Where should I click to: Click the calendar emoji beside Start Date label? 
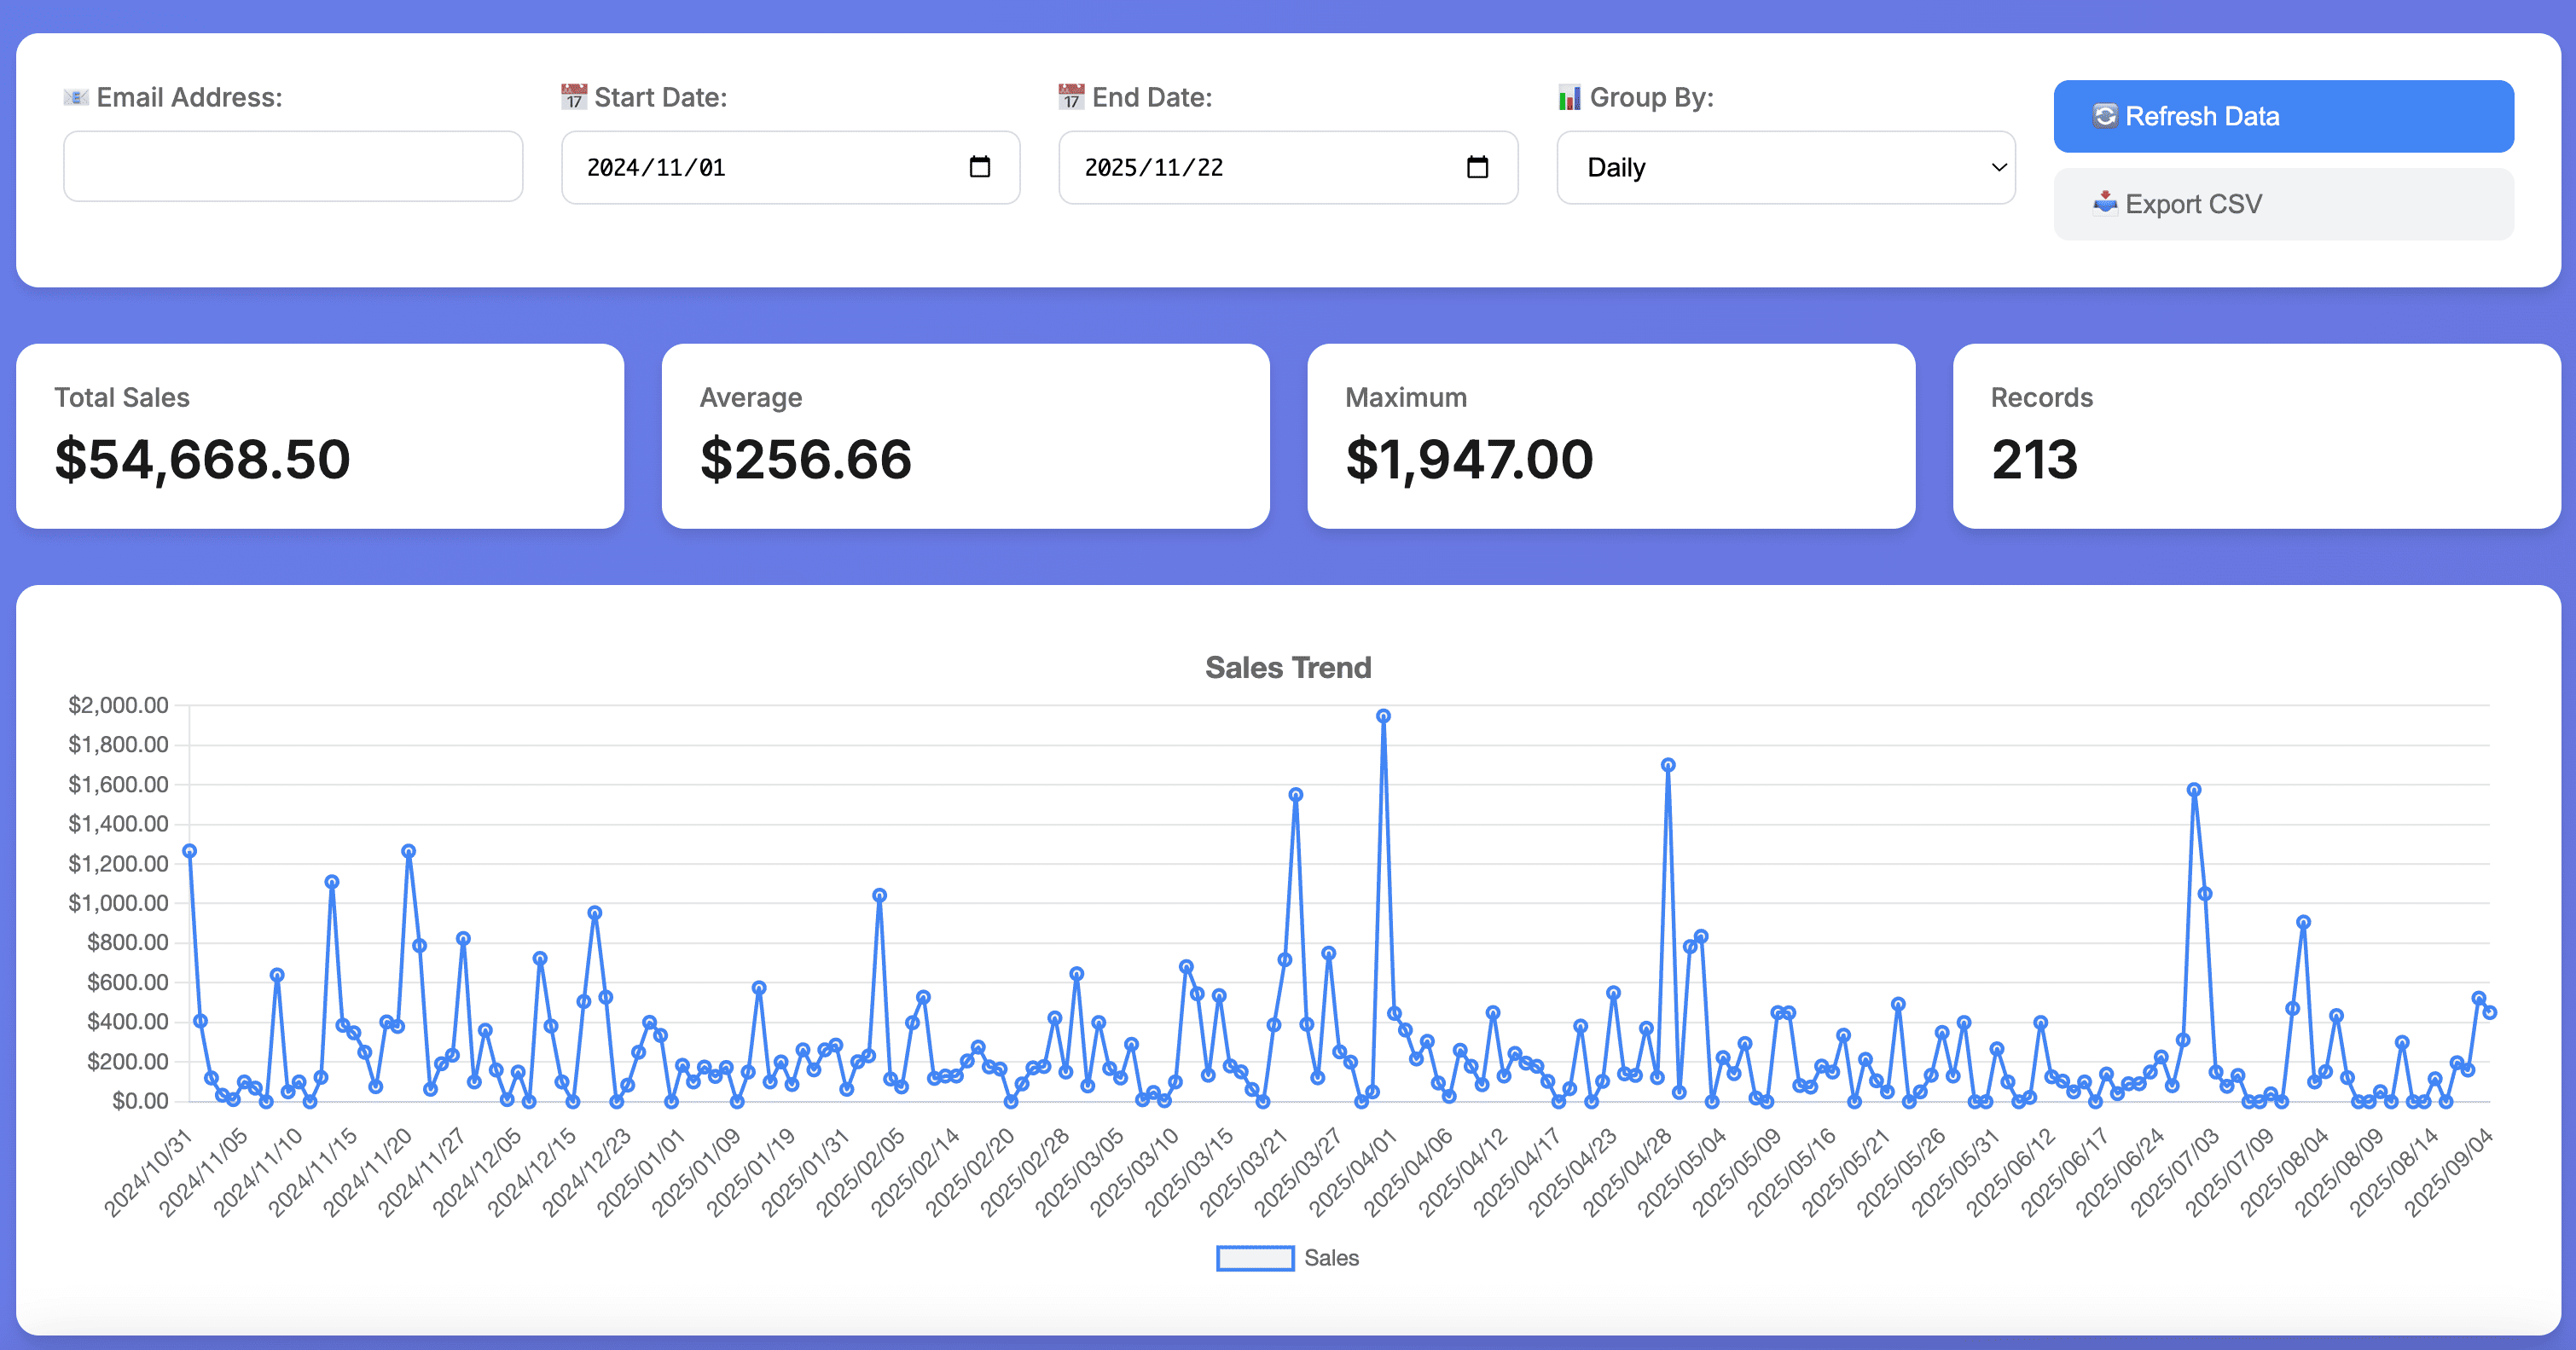click(573, 97)
